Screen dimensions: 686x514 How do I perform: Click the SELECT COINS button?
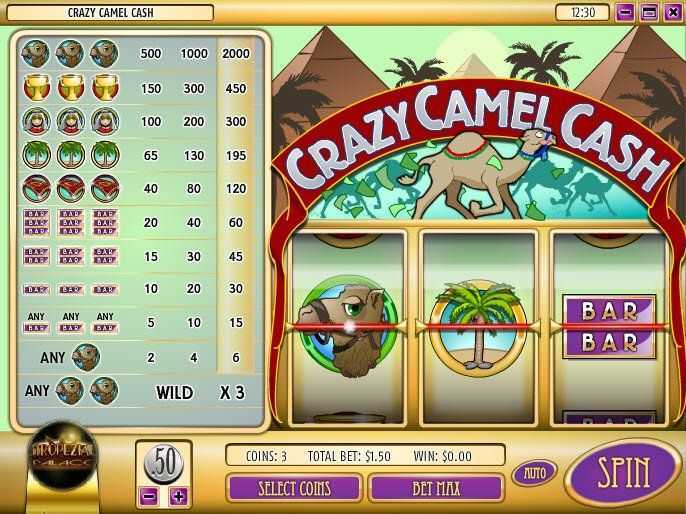pyautogui.click(x=294, y=488)
